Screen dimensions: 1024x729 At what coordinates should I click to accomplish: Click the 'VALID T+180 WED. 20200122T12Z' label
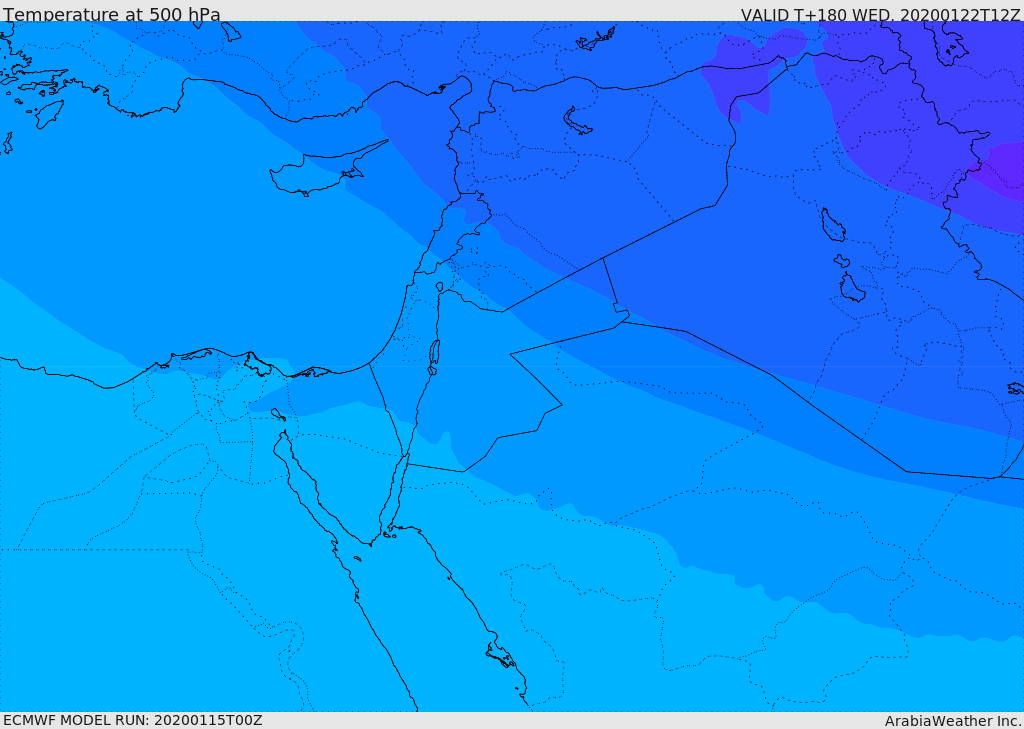[x=880, y=14]
